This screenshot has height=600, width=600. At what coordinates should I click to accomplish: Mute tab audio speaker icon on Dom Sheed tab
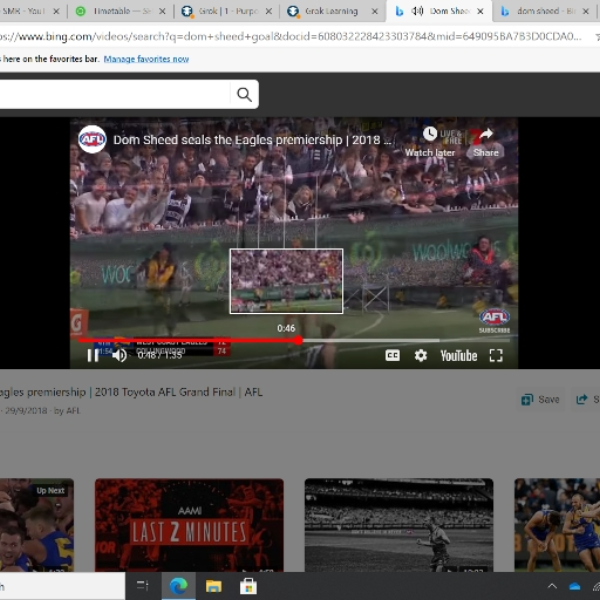(x=417, y=11)
